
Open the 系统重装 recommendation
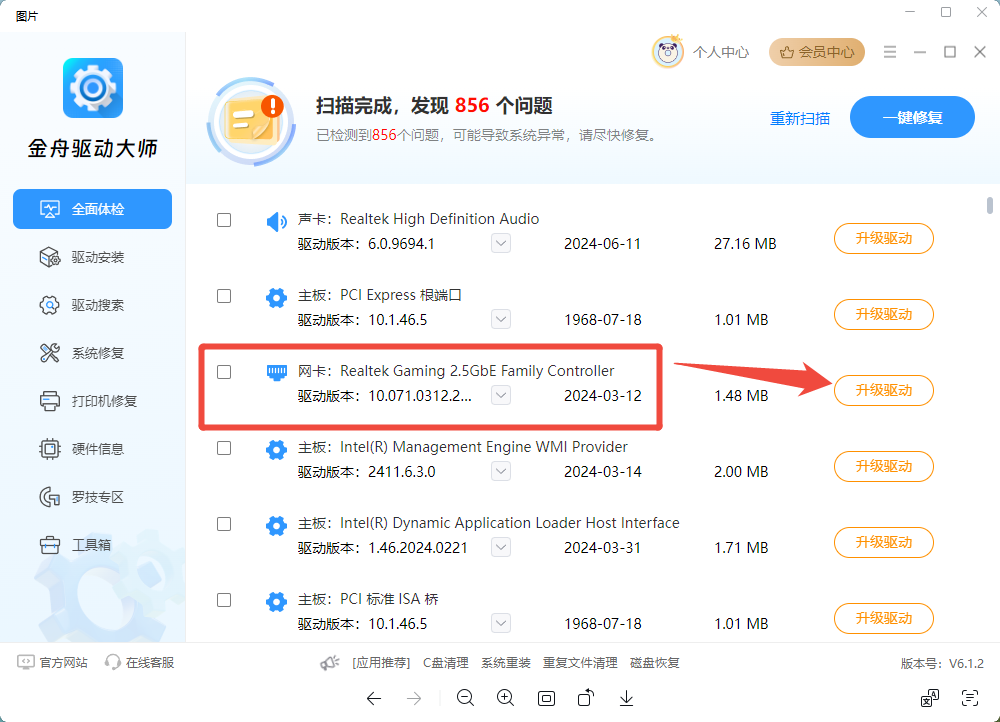coord(506,663)
